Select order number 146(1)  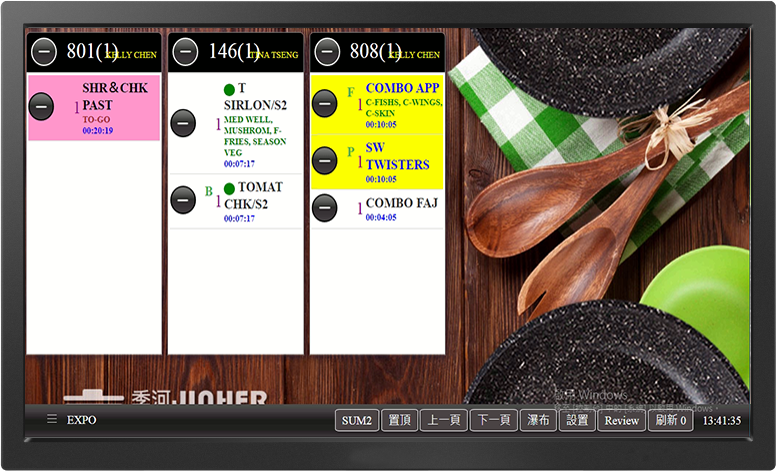[x=234, y=51]
